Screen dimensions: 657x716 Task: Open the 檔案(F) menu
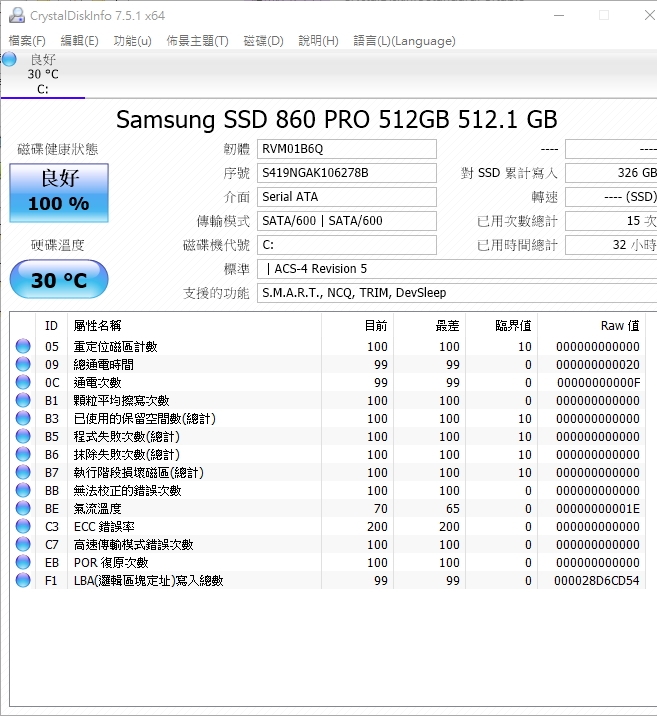tap(27, 41)
